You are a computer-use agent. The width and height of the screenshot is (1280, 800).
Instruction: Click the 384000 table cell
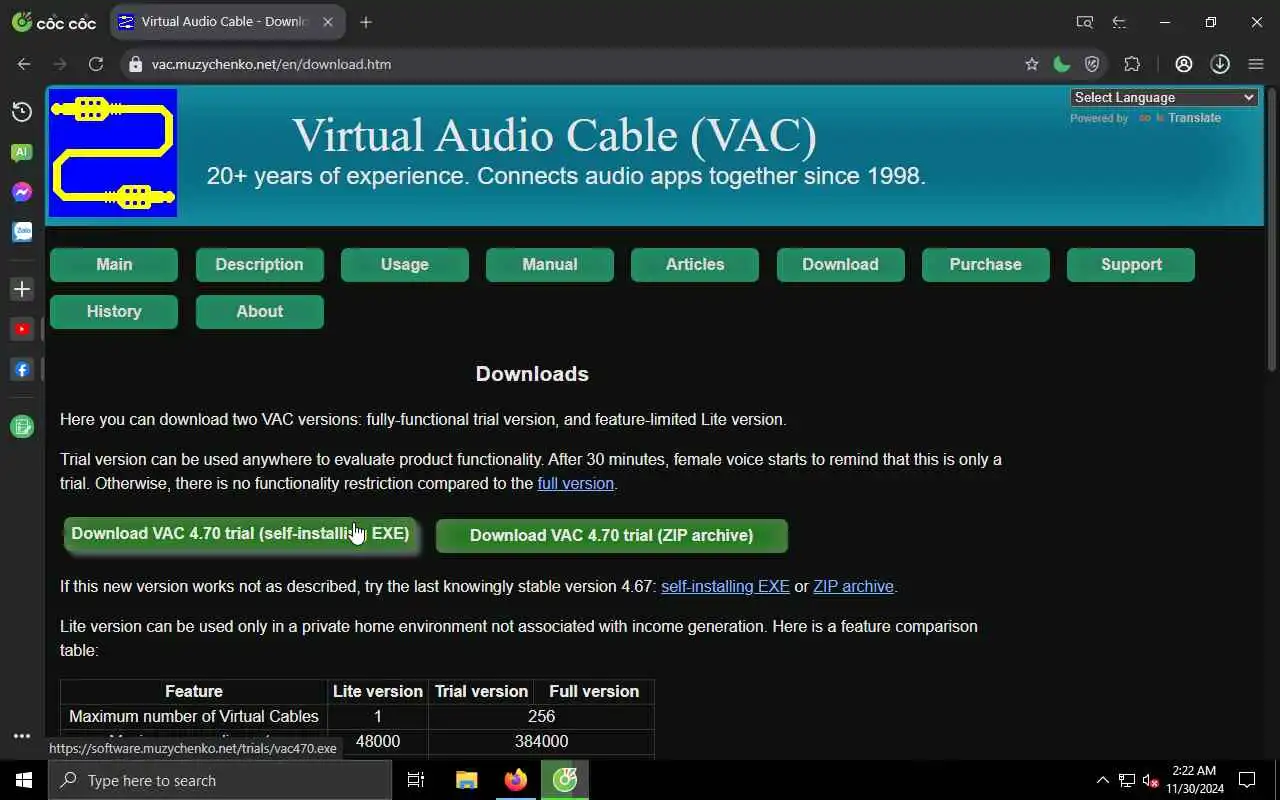point(541,742)
